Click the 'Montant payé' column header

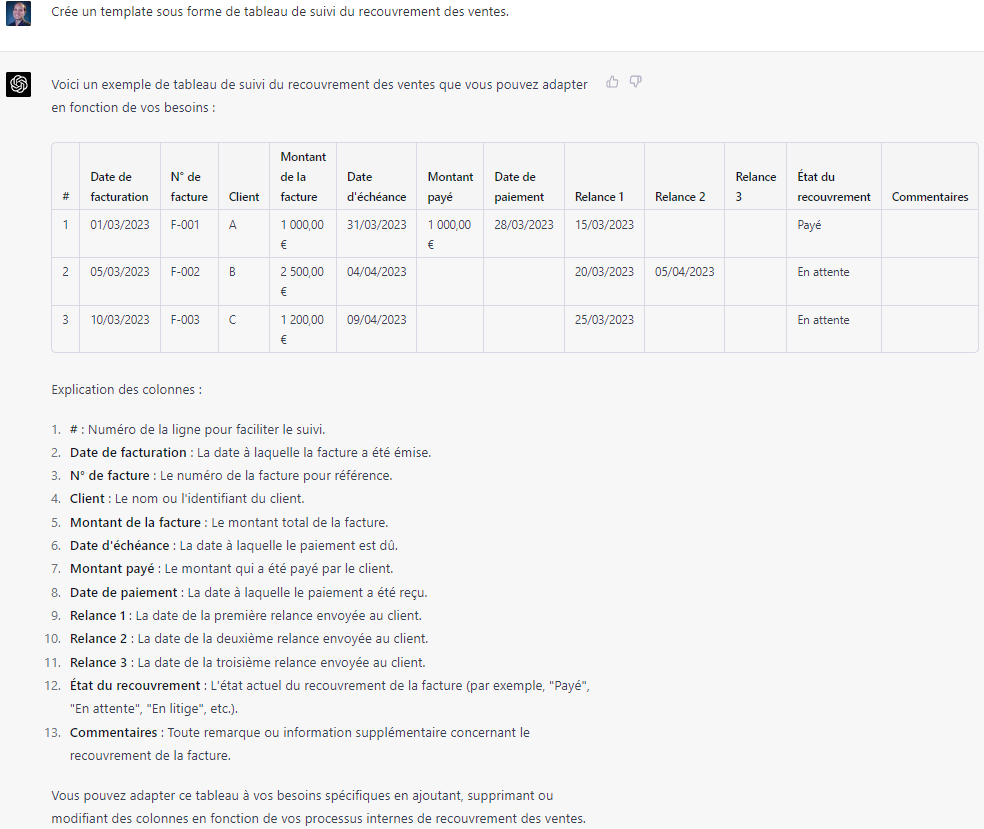coord(450,187)
